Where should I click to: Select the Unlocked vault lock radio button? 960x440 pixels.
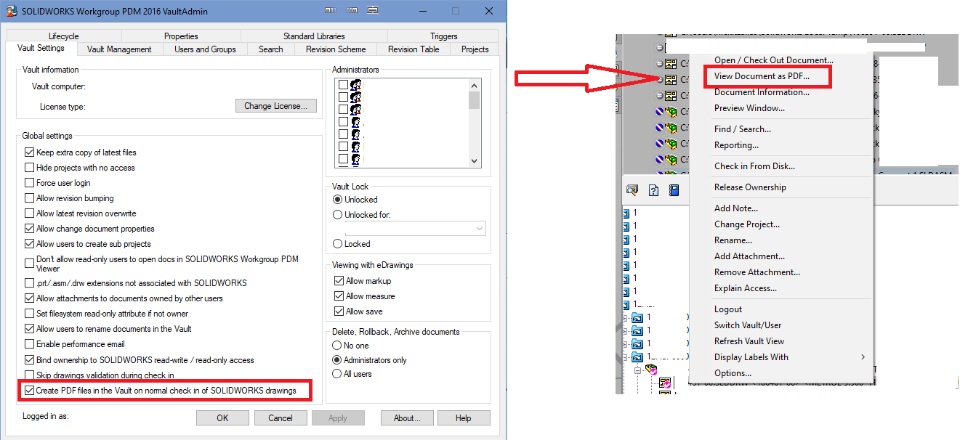[x=337, y=199]
